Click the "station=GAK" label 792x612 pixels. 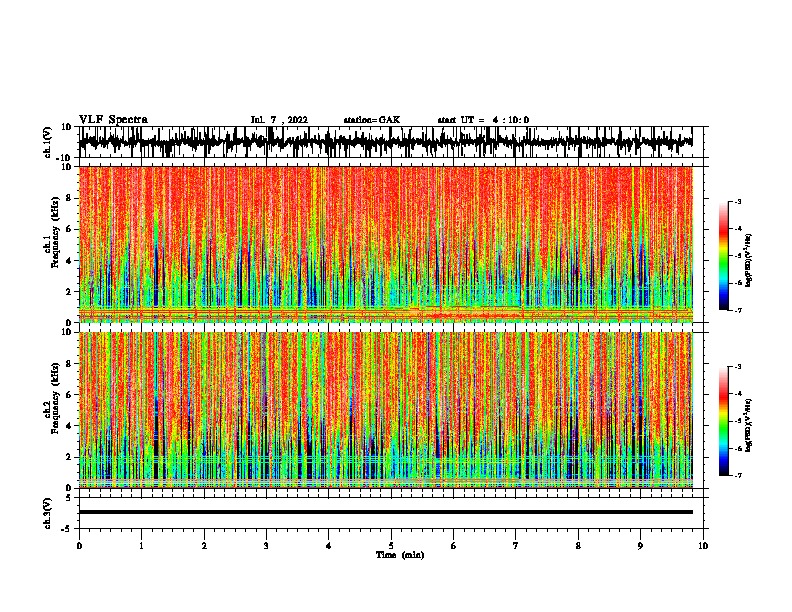372,120
